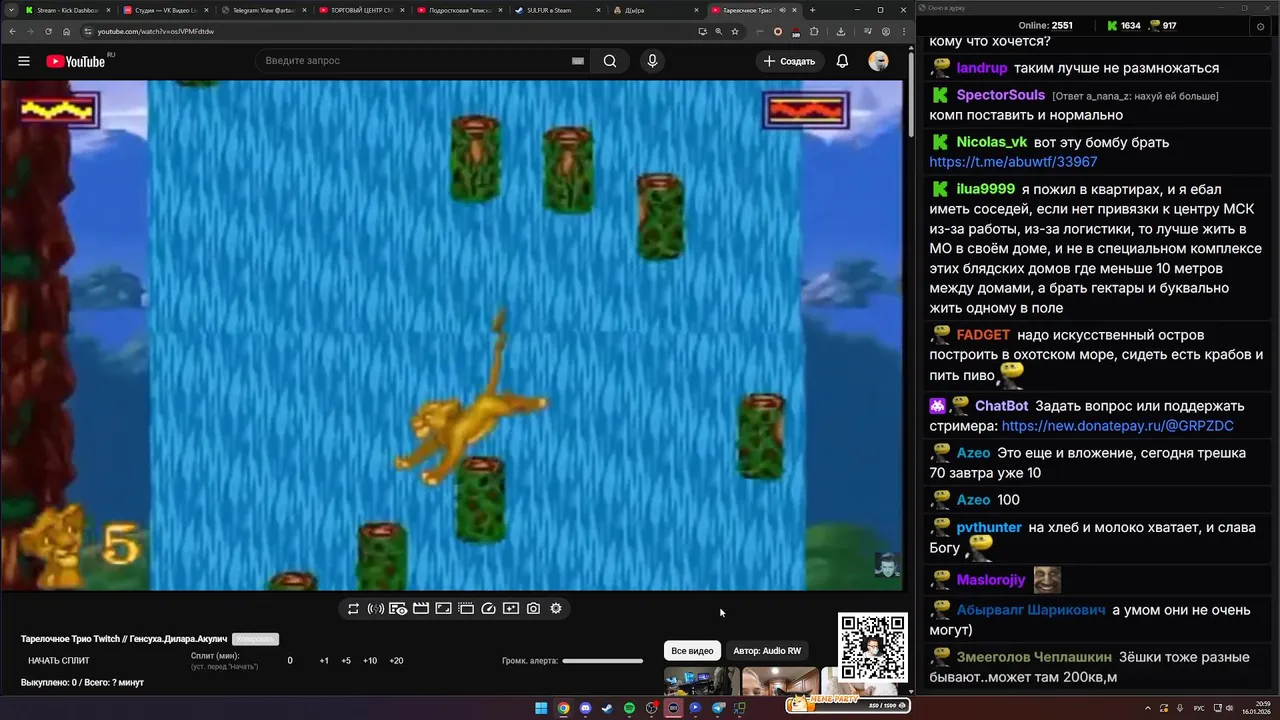Take video screenshot with camera icon
Image resolution: width=1280 pixels, height=720 pixels.
point(533,608)
